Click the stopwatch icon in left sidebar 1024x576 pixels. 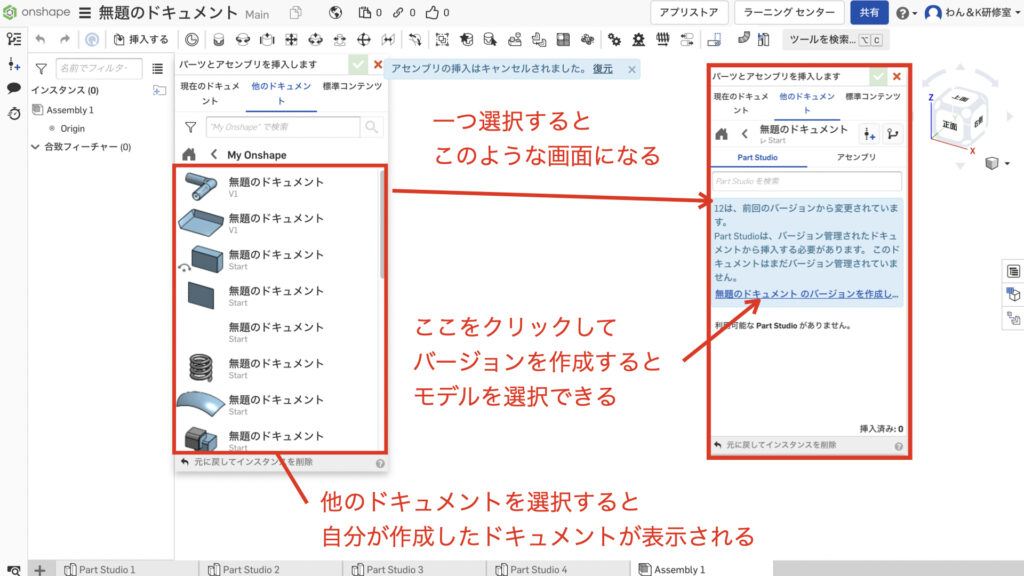point(14,114)
